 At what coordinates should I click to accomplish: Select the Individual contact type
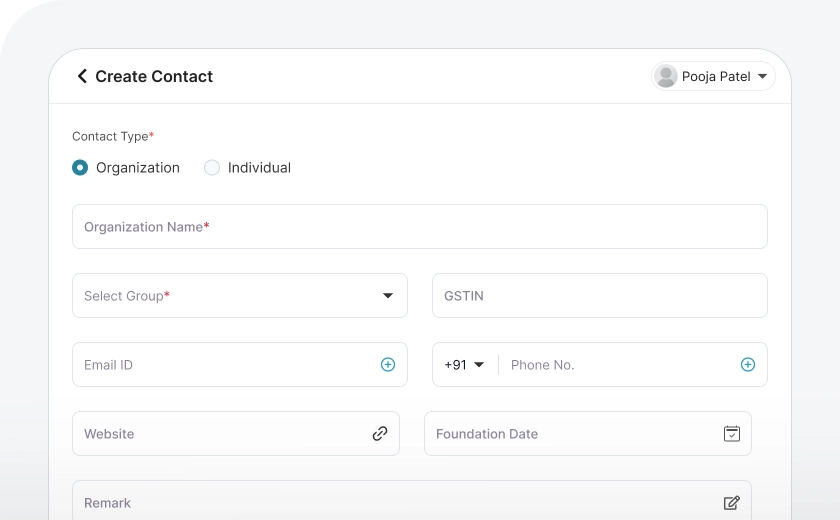click(x=212, y=168)
